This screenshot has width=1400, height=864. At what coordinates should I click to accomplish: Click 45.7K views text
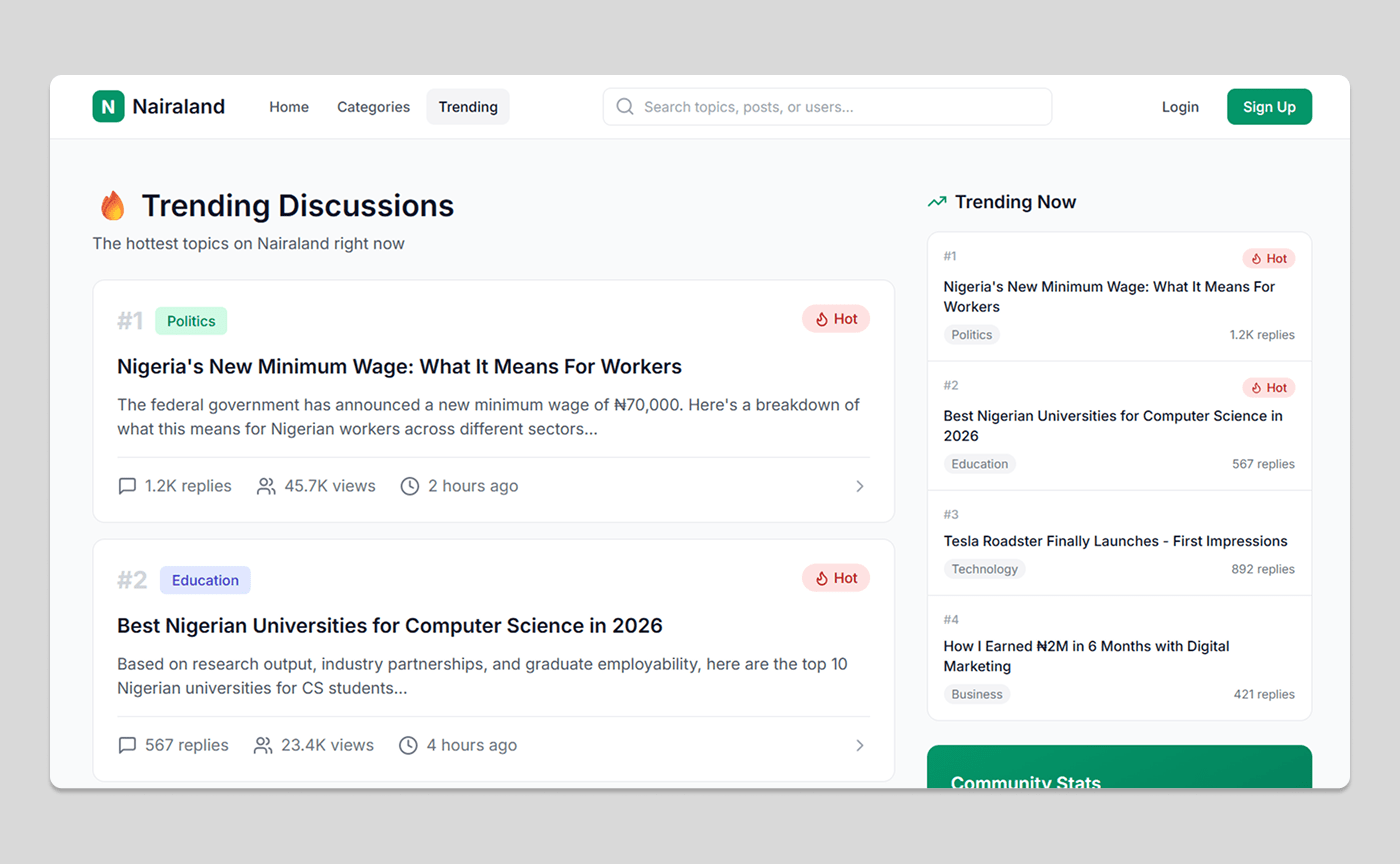(x=330, y=486)
